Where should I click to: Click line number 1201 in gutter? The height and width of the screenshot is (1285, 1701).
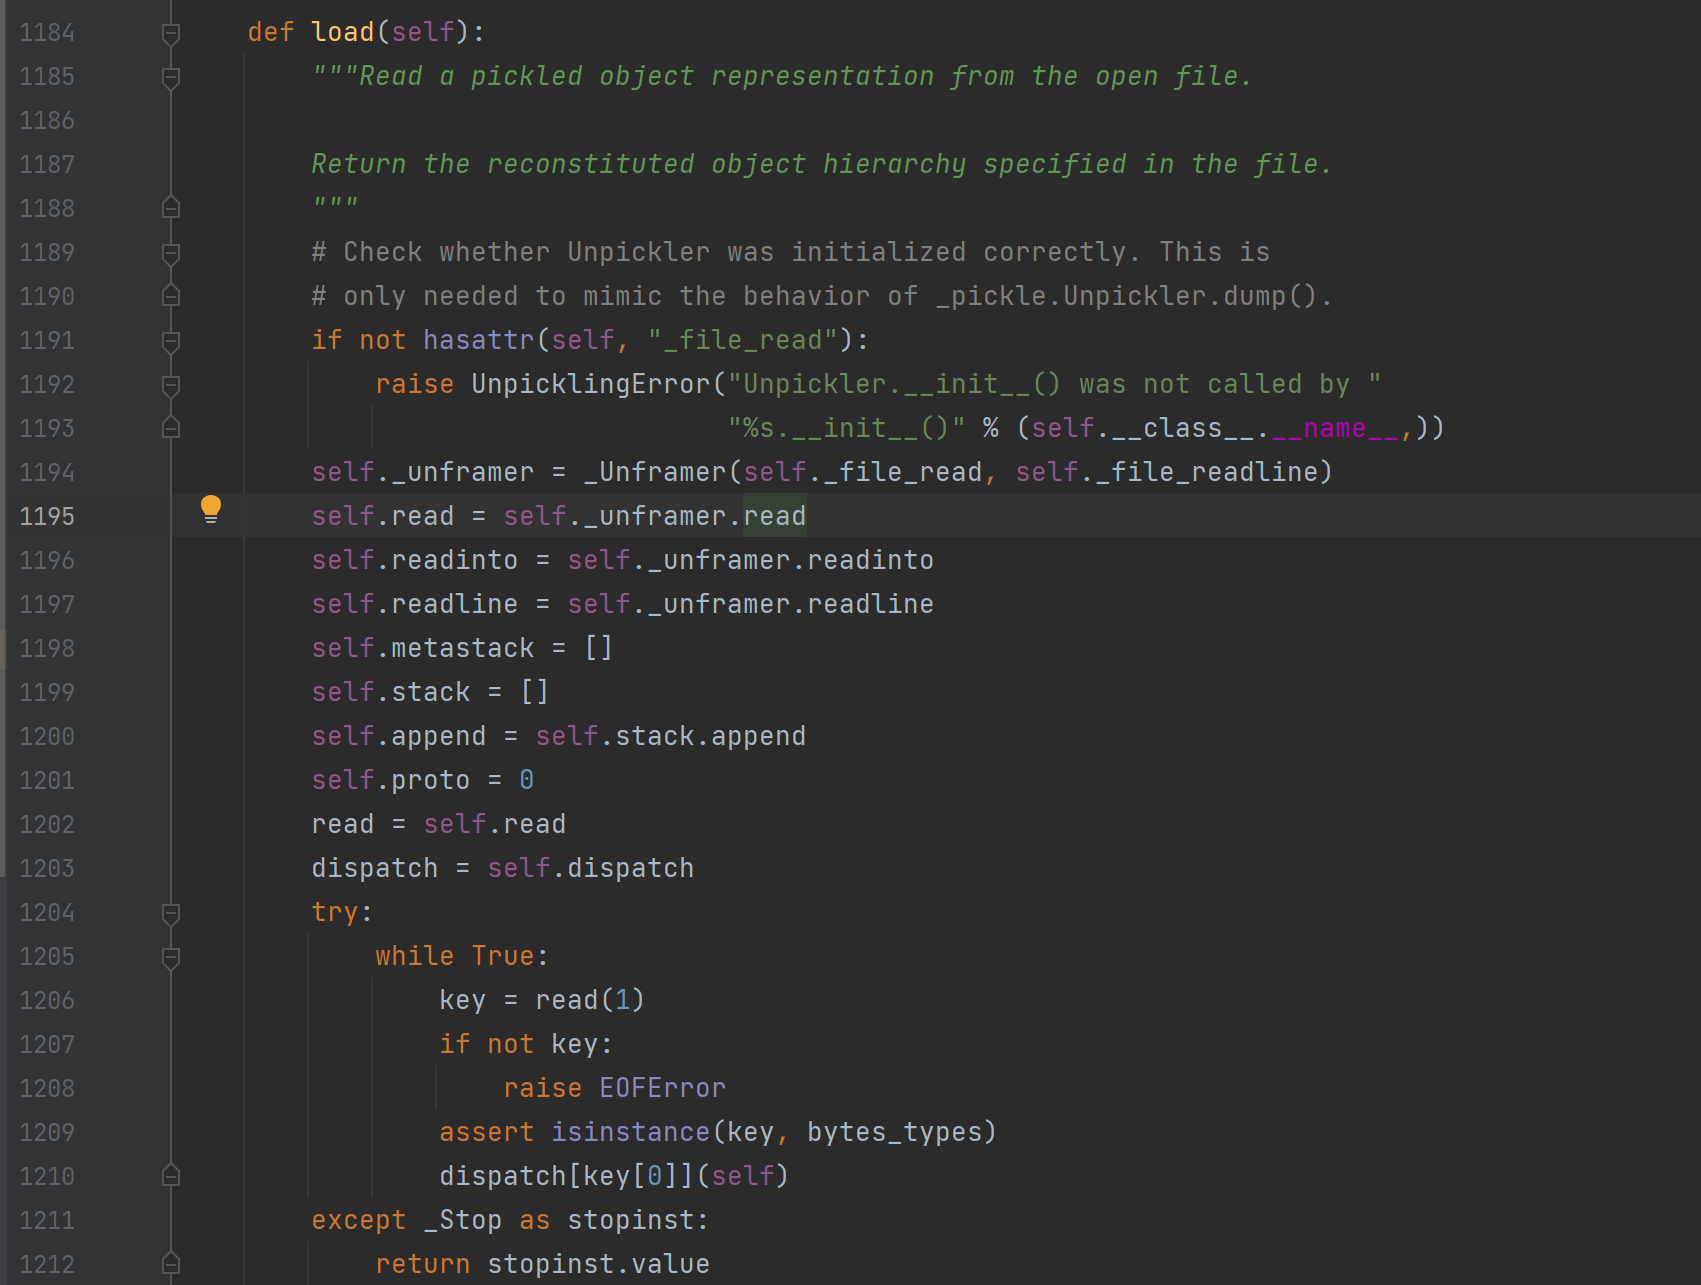(x=47, y=780)
